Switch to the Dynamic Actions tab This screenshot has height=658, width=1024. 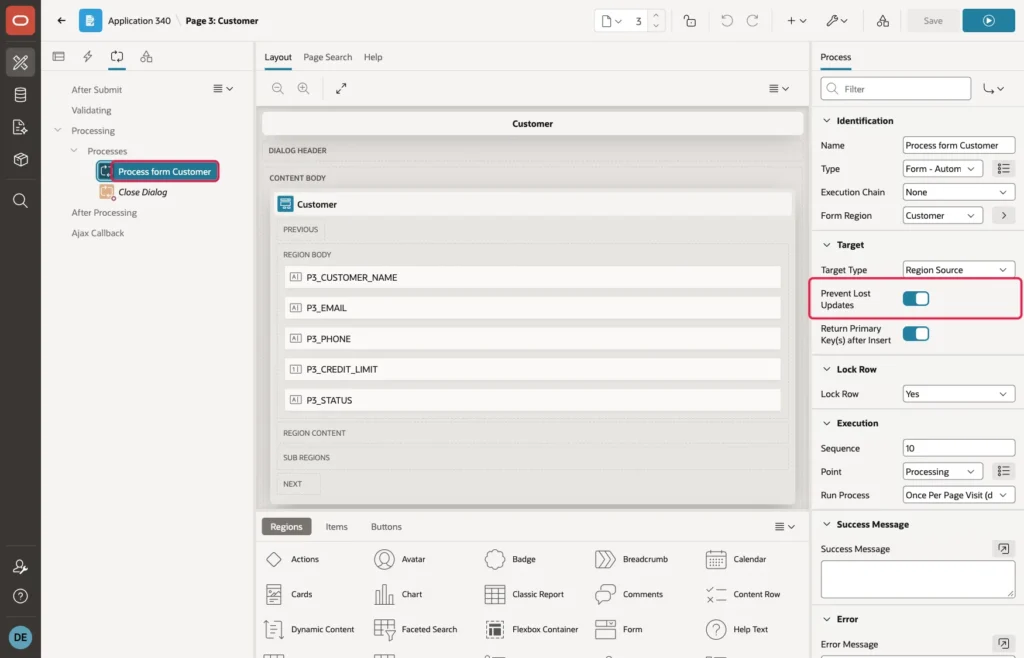88,57
